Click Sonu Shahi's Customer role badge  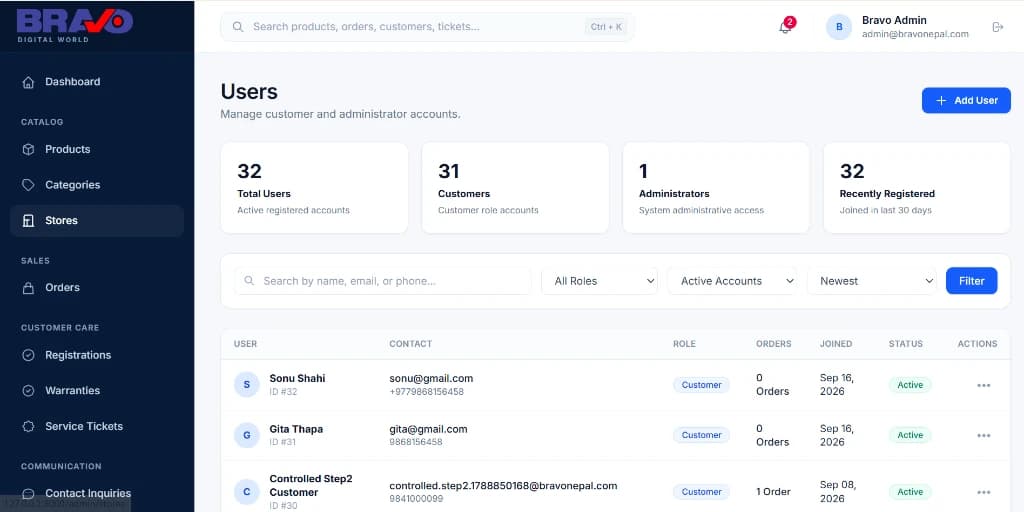click(x=701, y=385)
